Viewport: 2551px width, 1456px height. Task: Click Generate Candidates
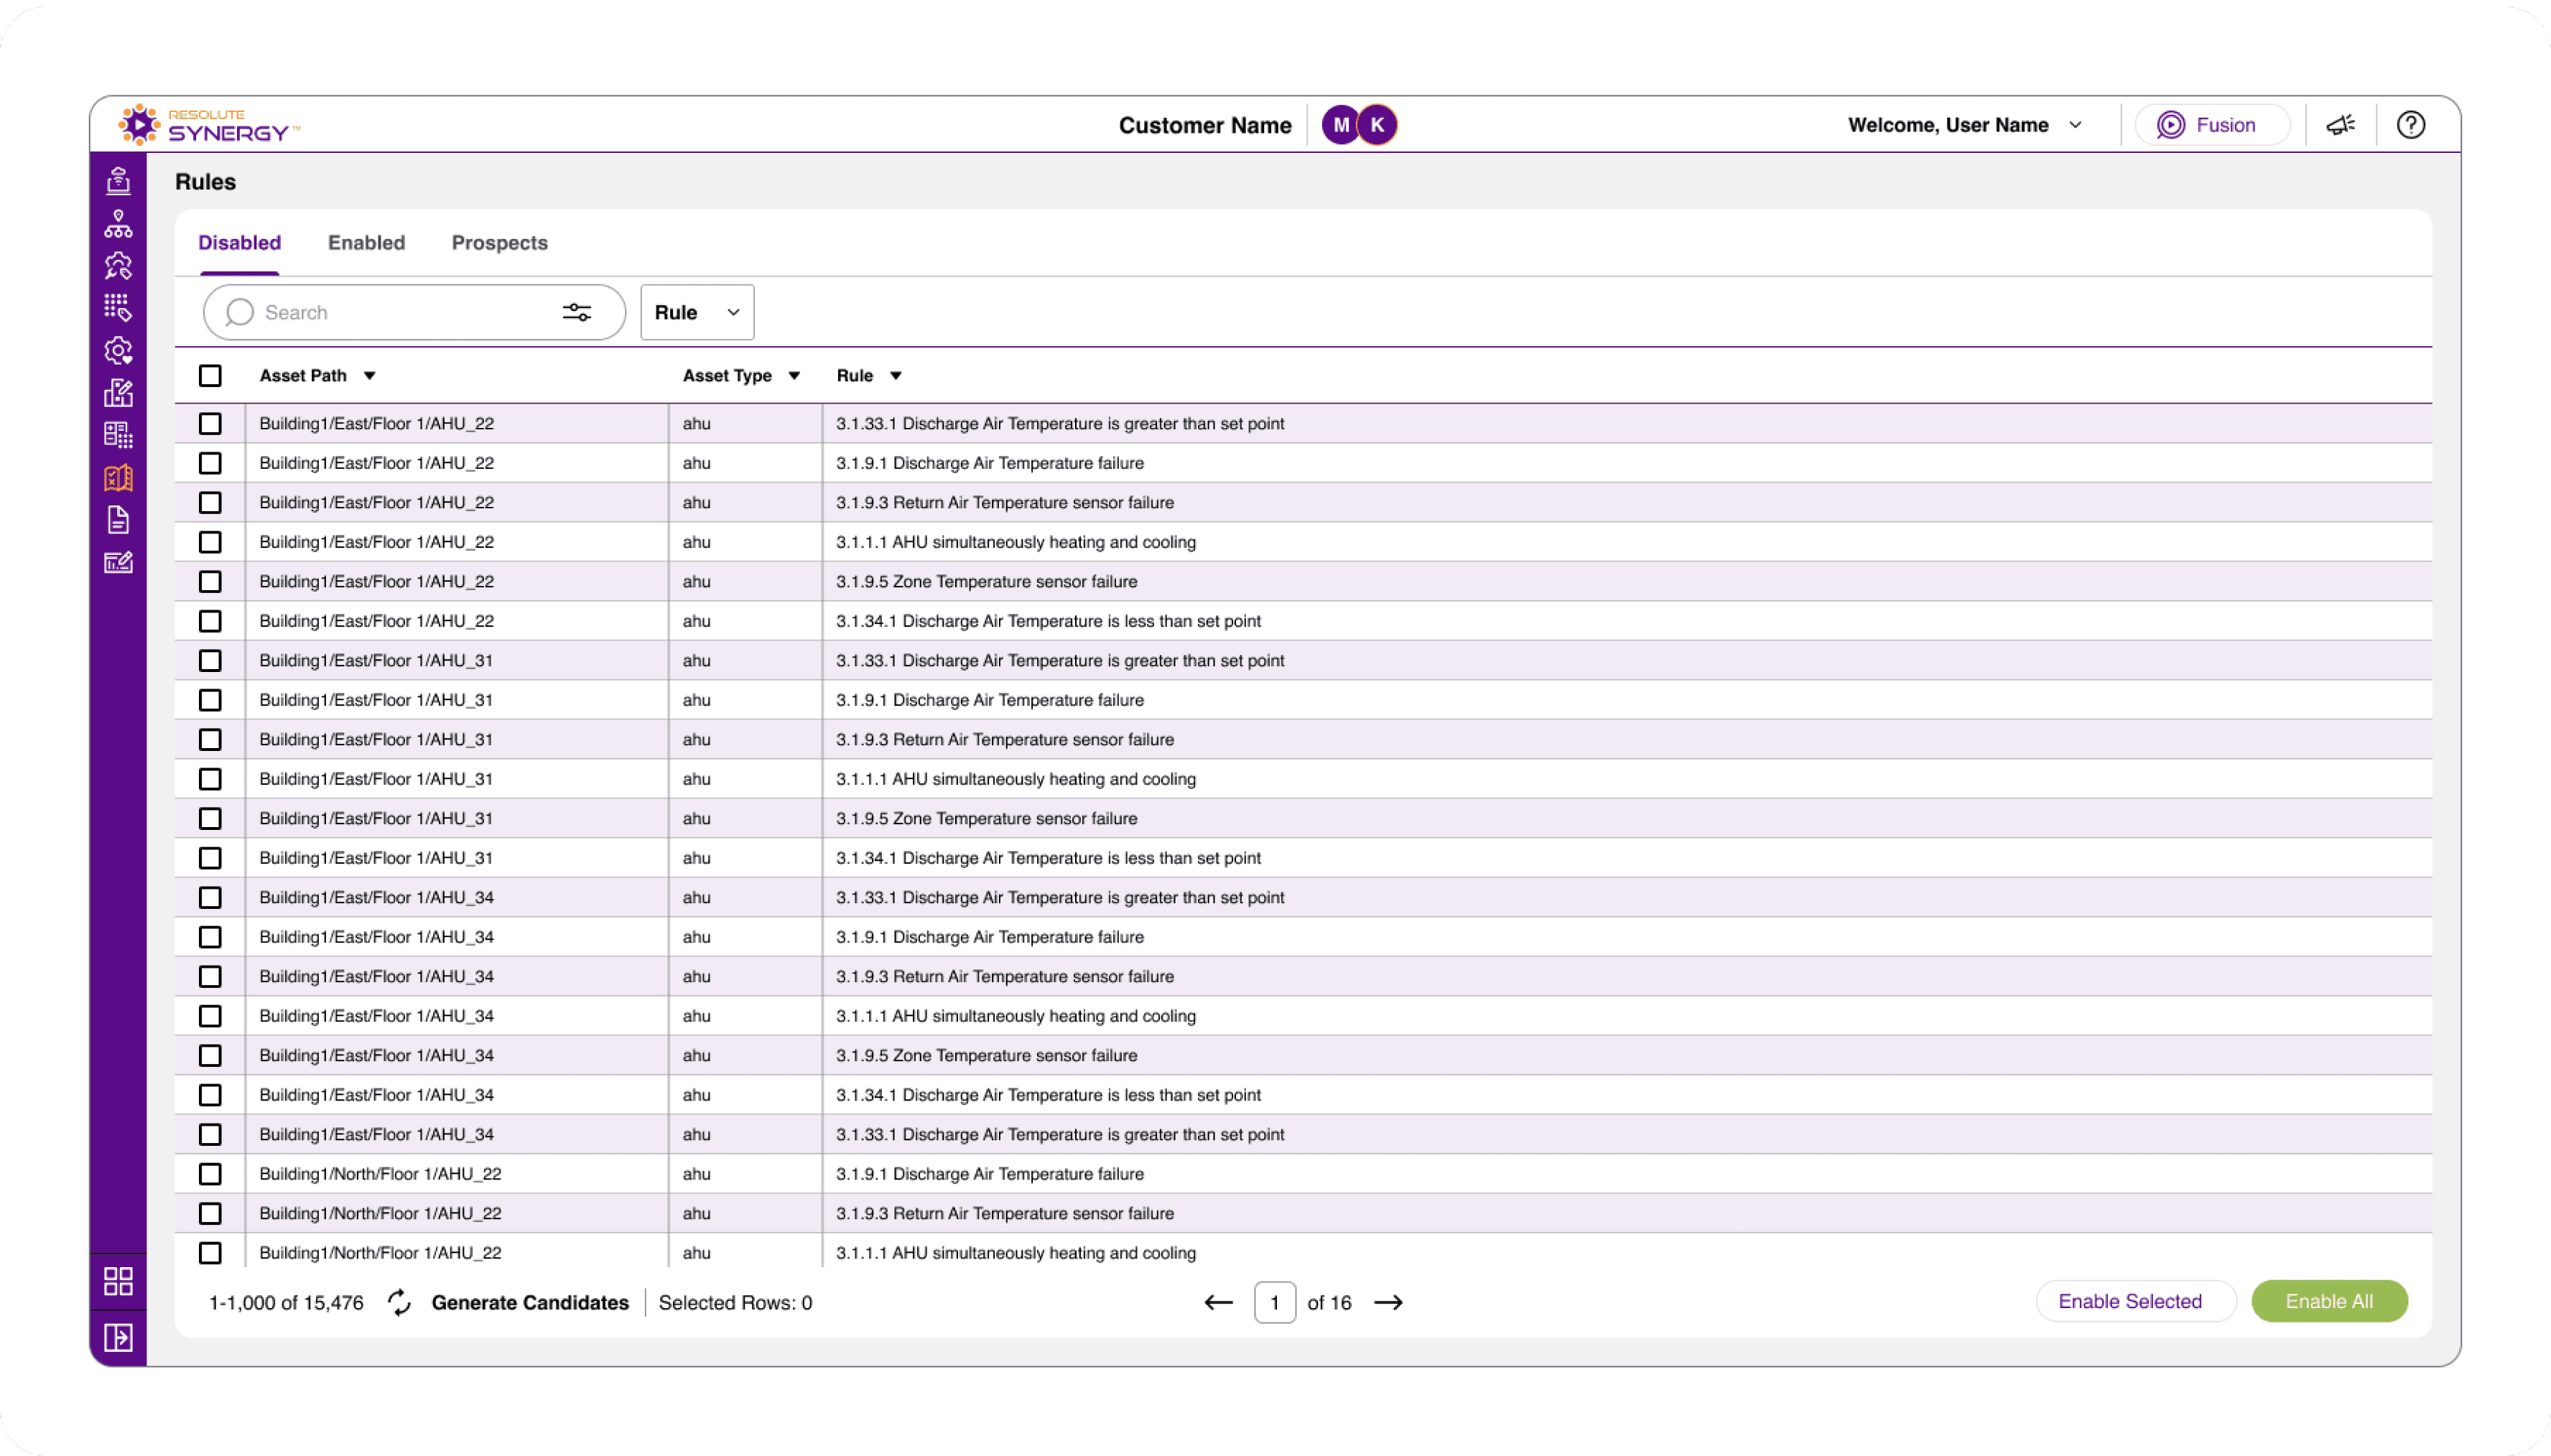[x=529, y=1302]
